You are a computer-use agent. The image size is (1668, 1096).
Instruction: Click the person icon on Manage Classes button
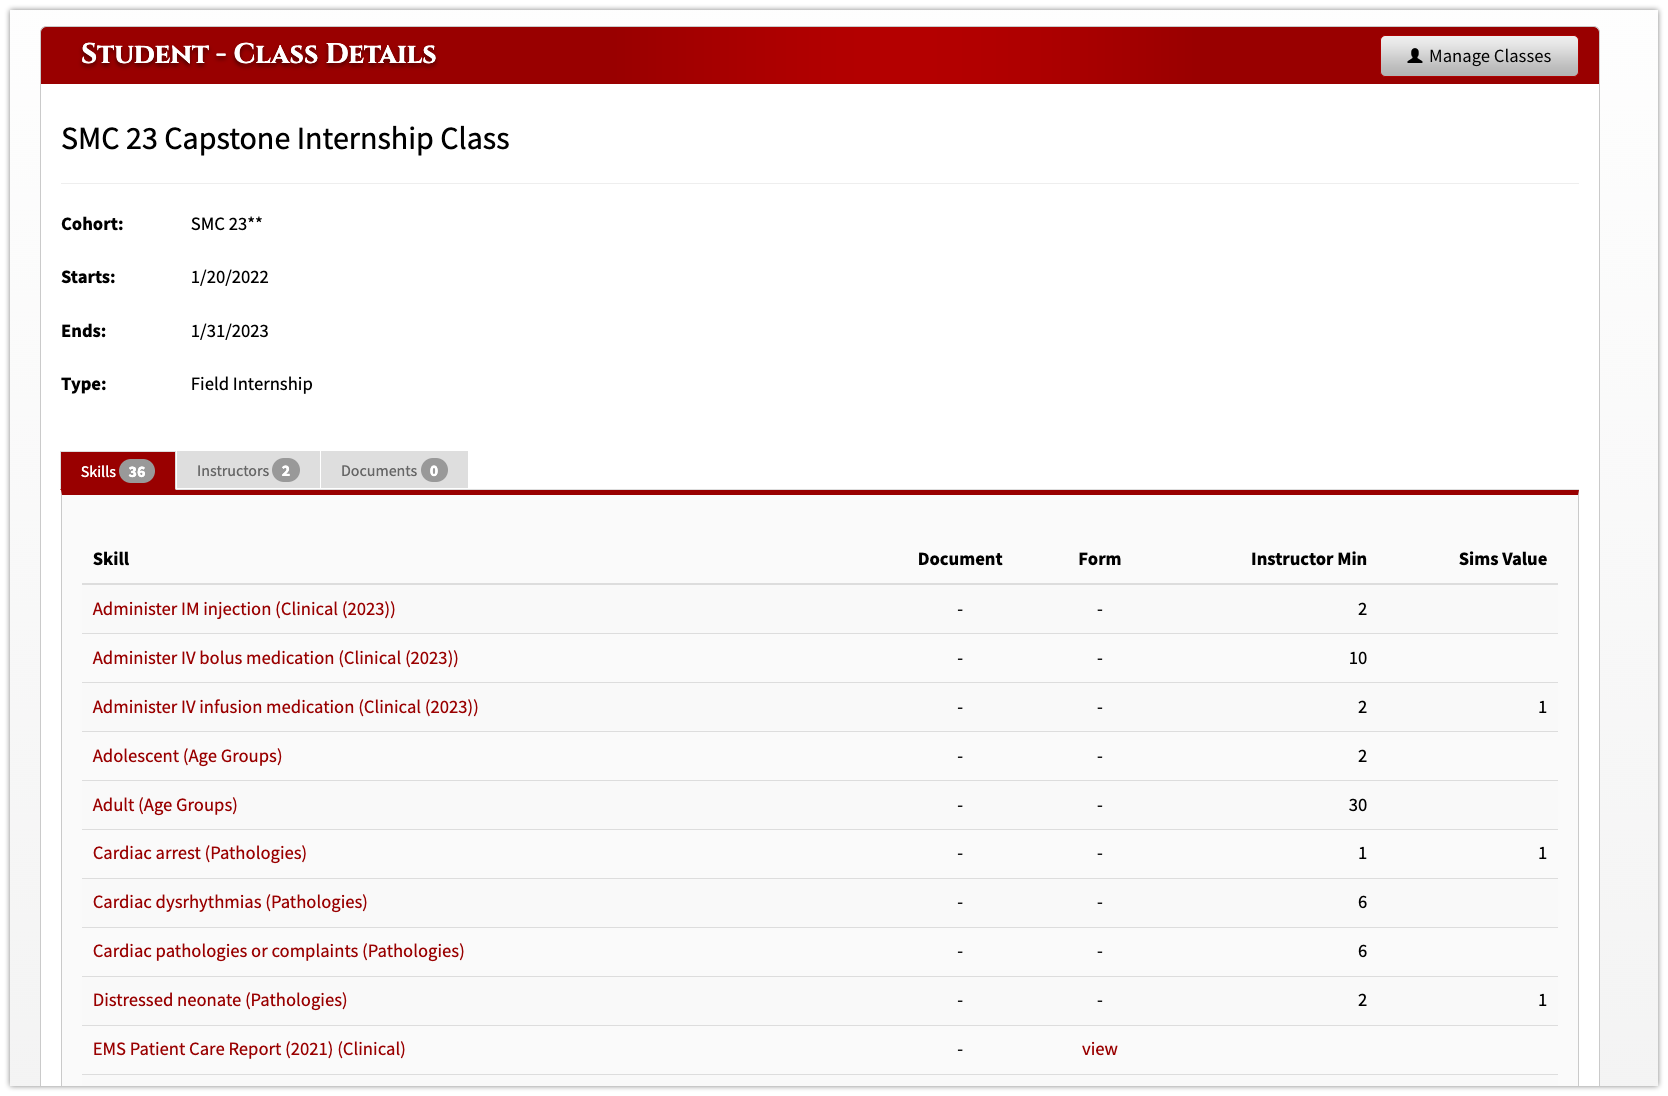[x=1414, y=56]
